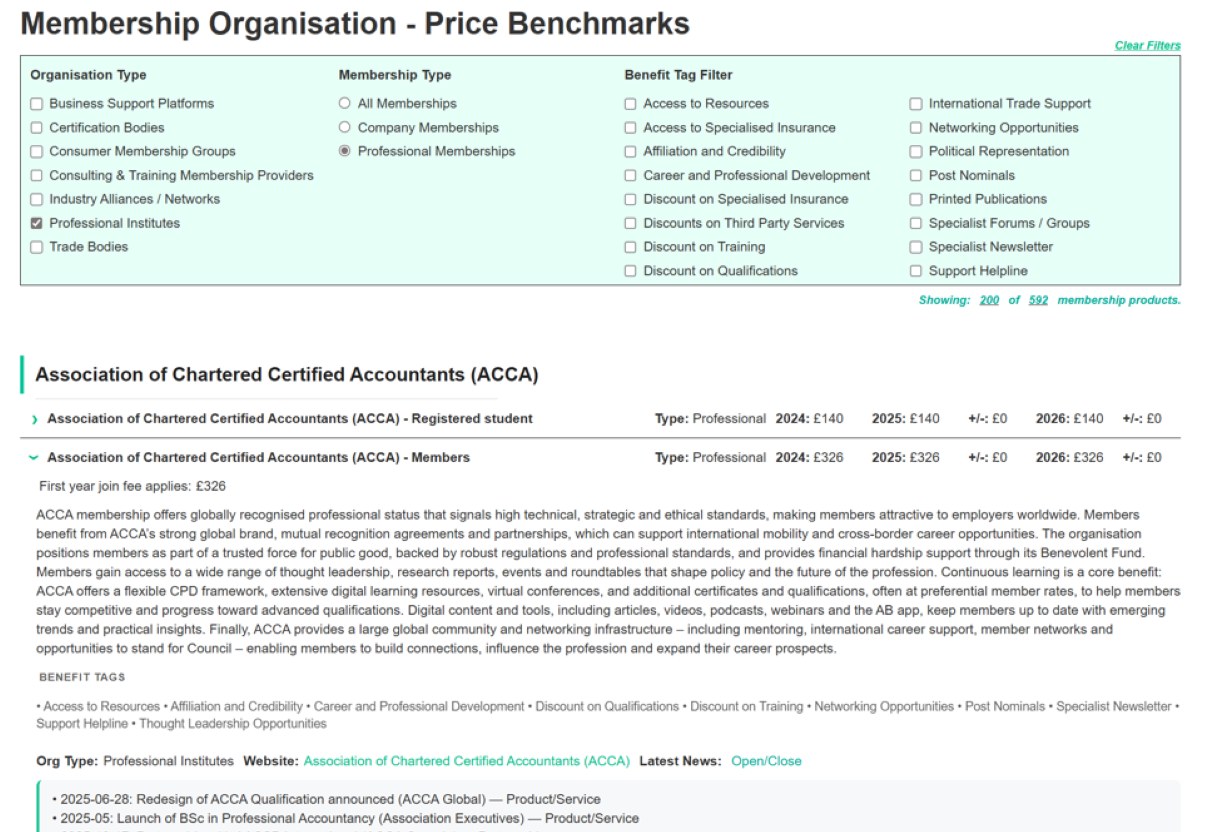Tick the Consumer Membership Groups checkbox
Image resolution: width=1216 pixels, height=832 pixels.
click(x=37, y=152)
